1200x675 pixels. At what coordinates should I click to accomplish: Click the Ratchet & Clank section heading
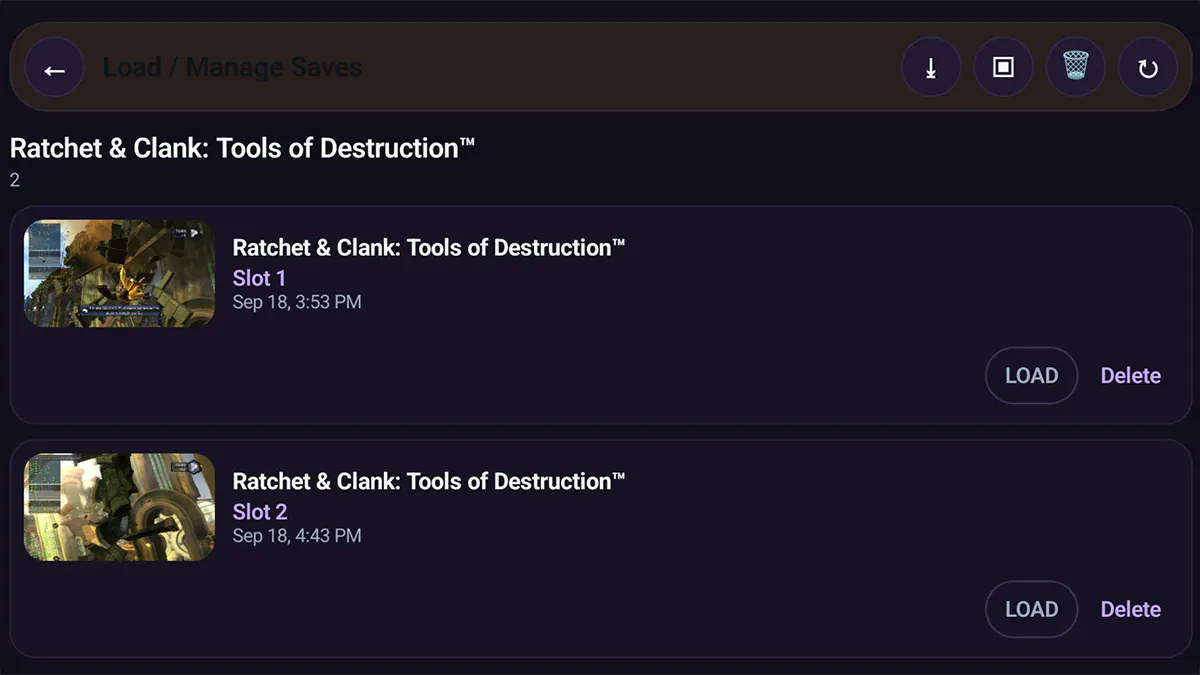coord(242,149)
